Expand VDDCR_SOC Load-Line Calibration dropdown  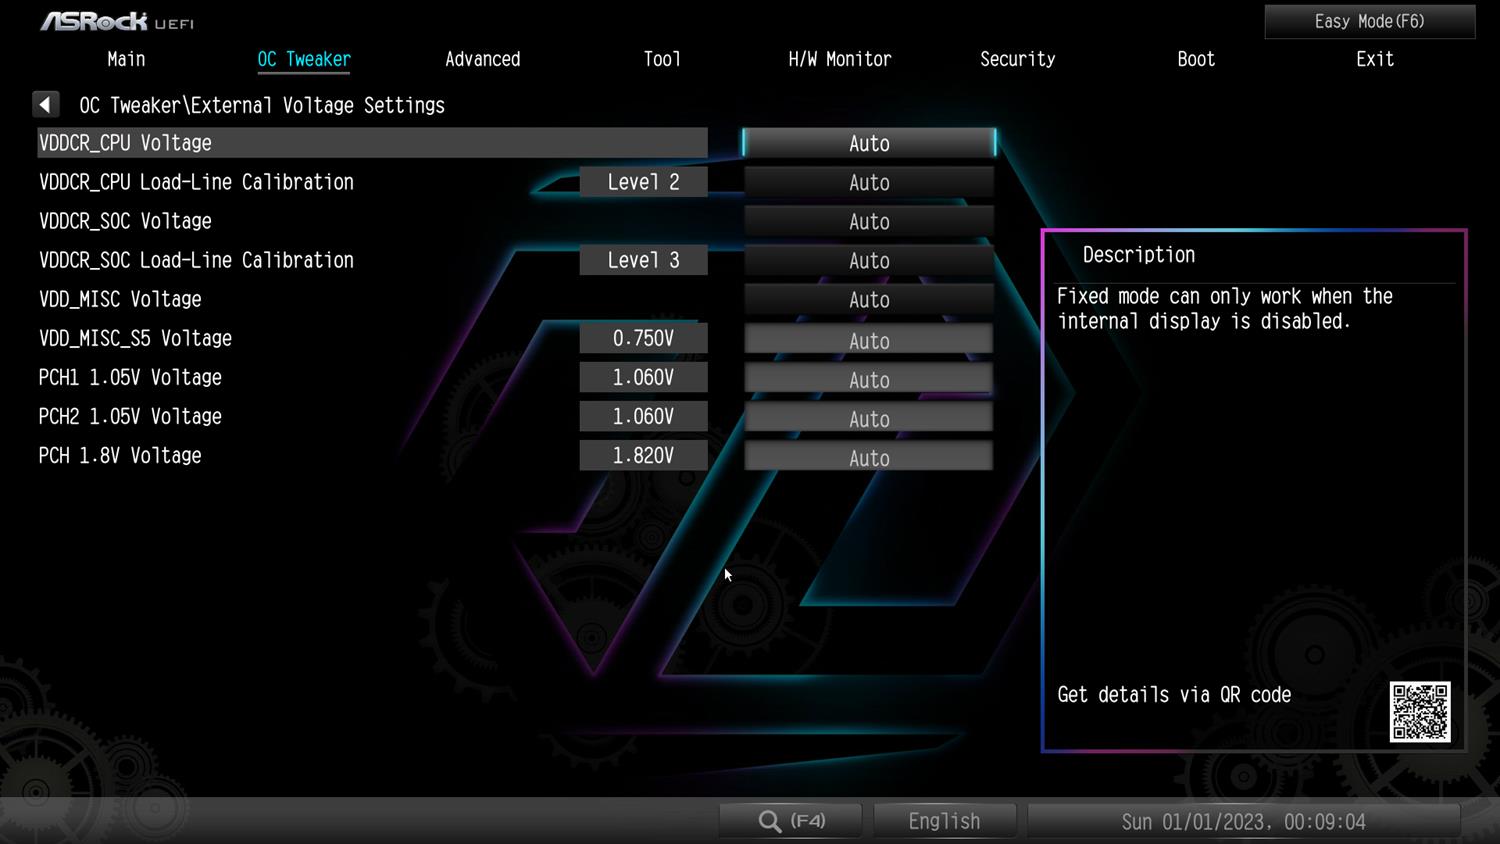(868, 260)
